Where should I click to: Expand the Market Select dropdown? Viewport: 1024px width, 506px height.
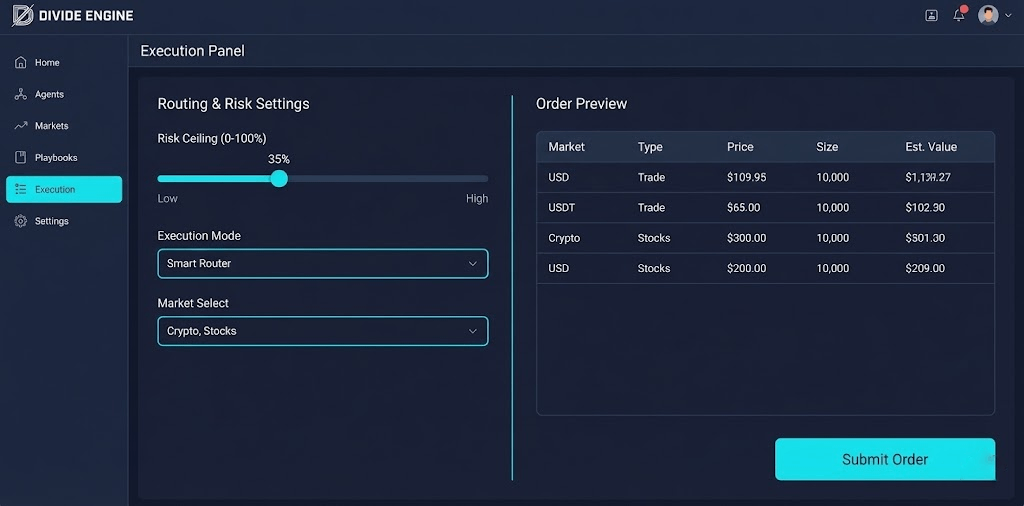(322, 331)
